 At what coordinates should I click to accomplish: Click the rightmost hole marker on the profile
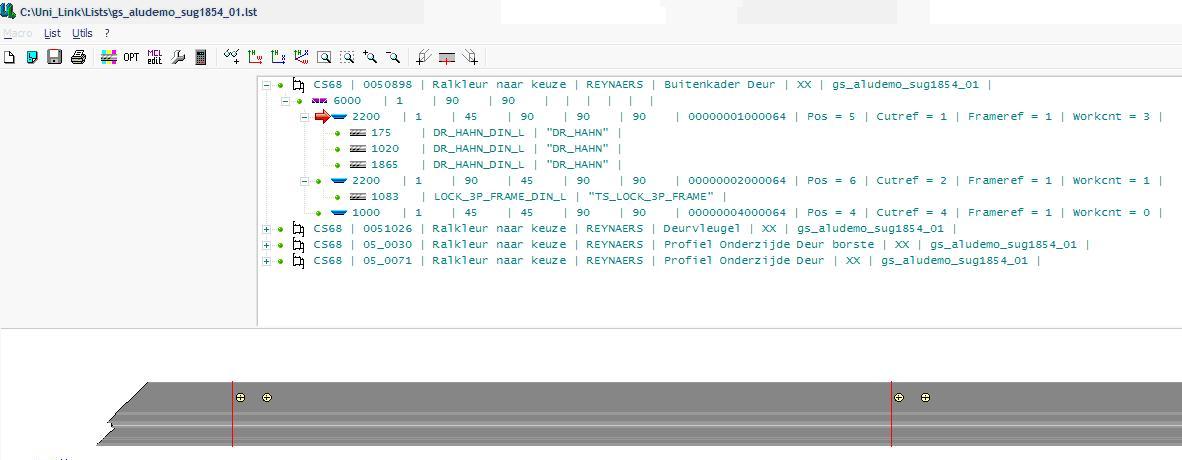pos(926,397)
